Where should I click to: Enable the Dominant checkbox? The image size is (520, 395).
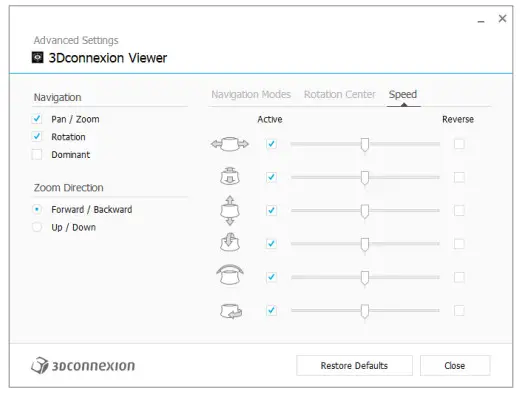click(x=37, y=155)
